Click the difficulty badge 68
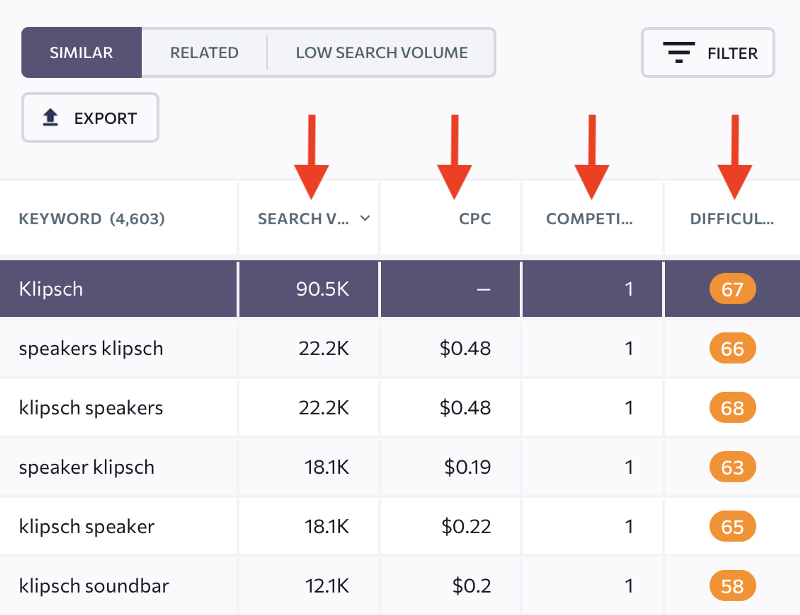800x615 pixels. (732, 408)
